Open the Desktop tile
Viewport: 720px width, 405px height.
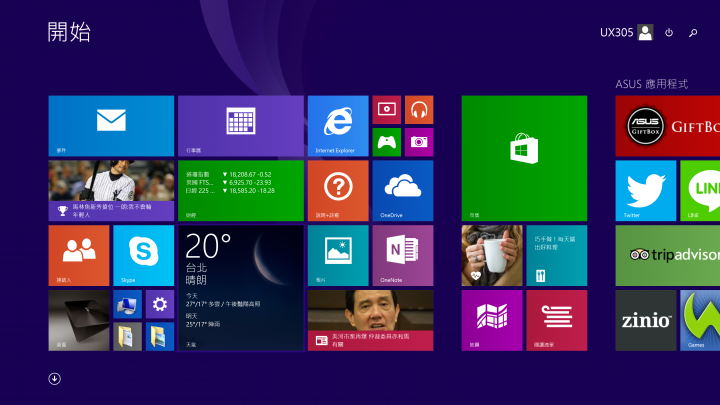coord(79,320)
